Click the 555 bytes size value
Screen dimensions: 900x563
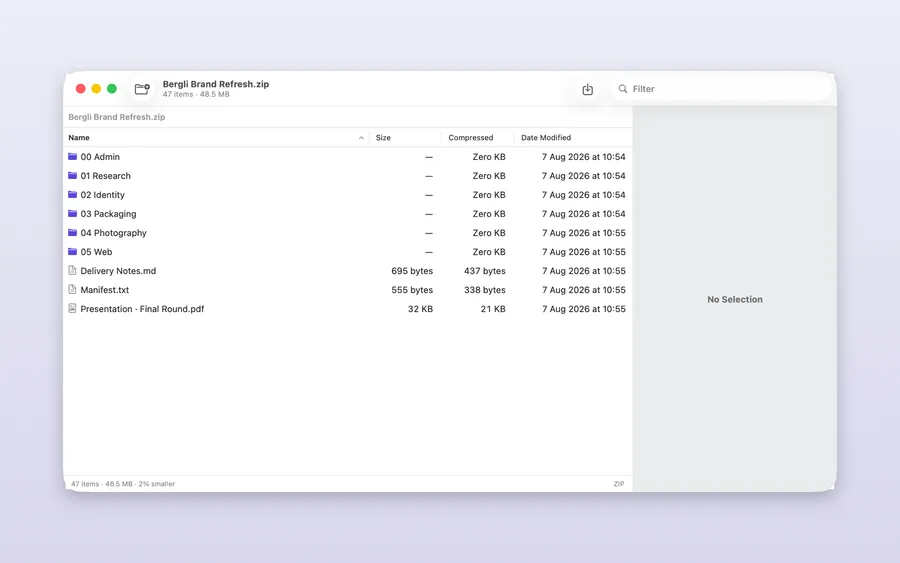tap(412, 290)
